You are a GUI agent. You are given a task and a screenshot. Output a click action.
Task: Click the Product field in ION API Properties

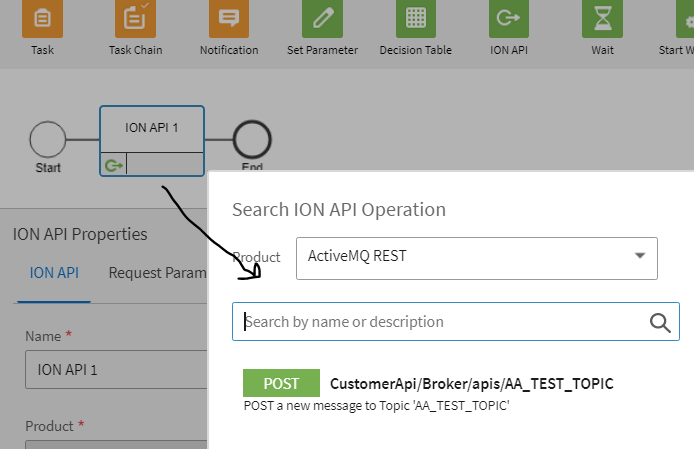pyautogui.click(x=116, y=445)
